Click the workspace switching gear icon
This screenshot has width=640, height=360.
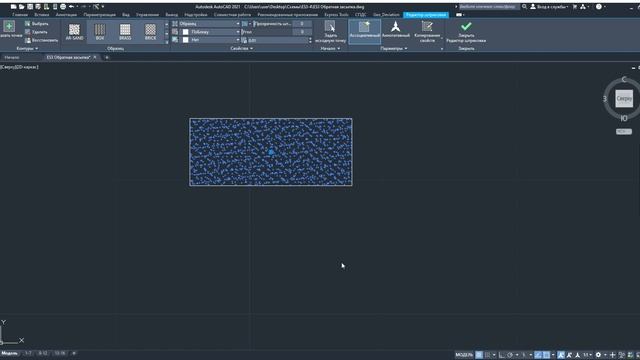coord(598,355)
